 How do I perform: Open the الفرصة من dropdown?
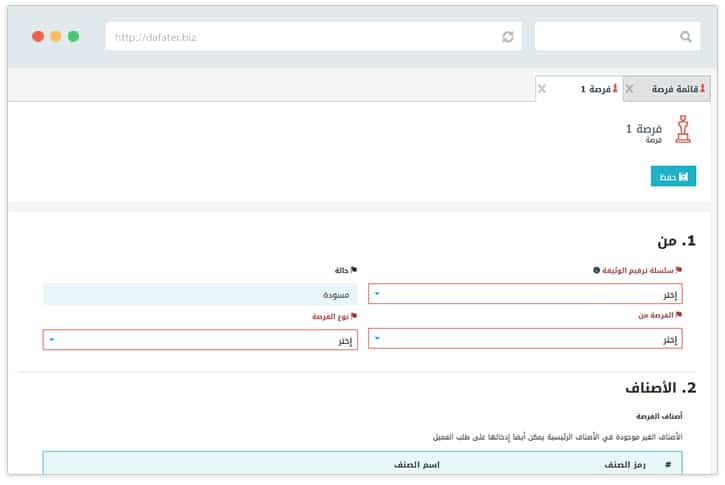pyautogui.click(x=525, y=339)
